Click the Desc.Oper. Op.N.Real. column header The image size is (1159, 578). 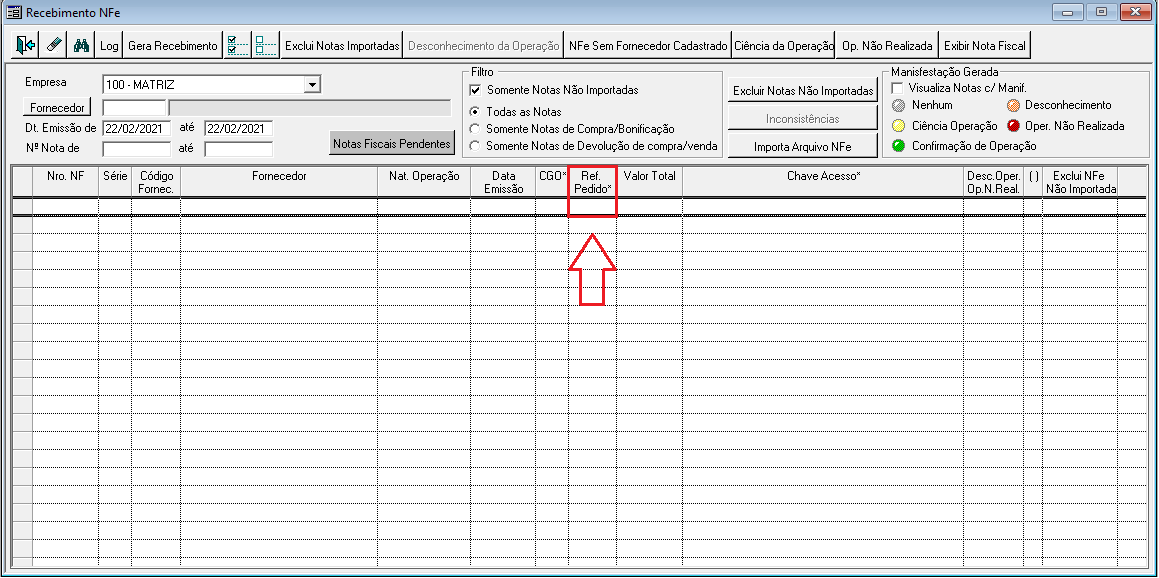(x=993, y=183)
